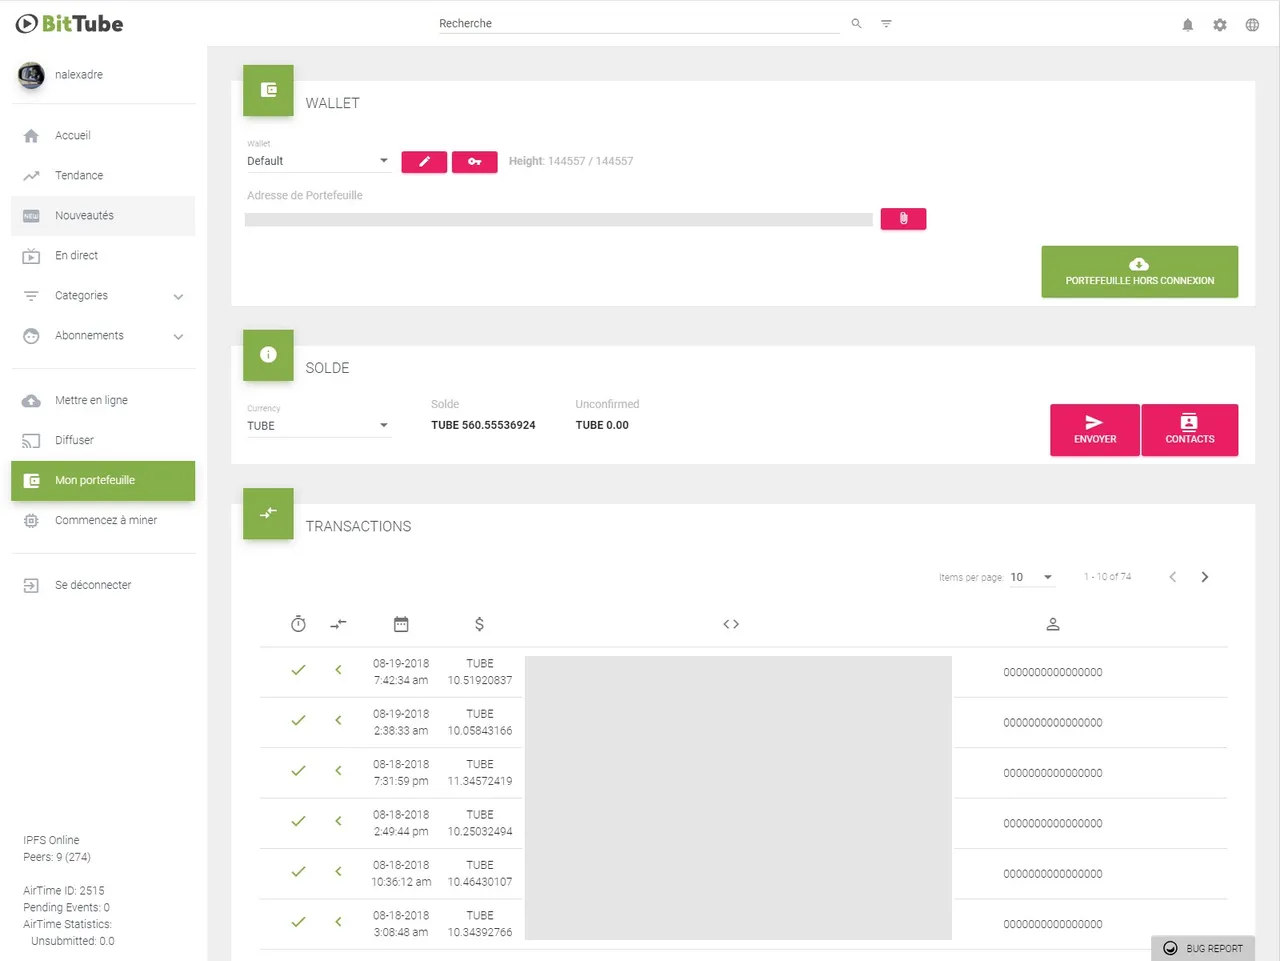The width and height of the screenshot is (1280, 961).
Task: Click the calendar date column header icon
Action: [401, 624]
